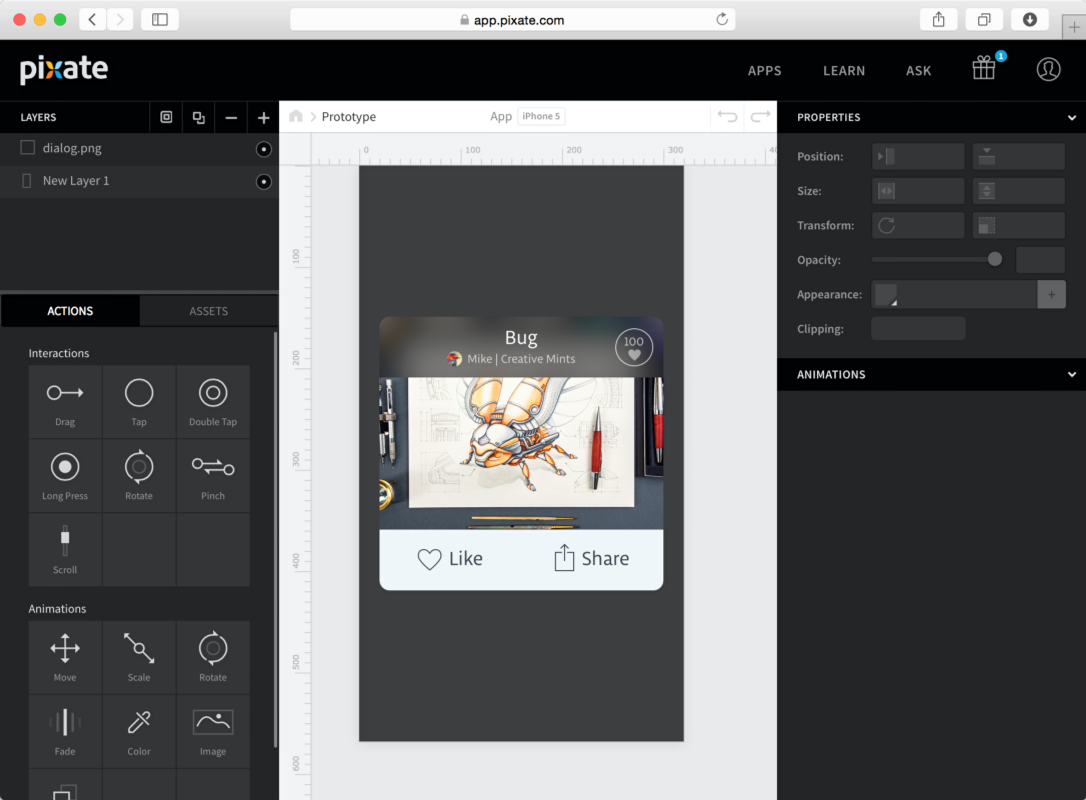Open the APPS menu
This screenshot has height=800, width=1086.
pos(765,71)
